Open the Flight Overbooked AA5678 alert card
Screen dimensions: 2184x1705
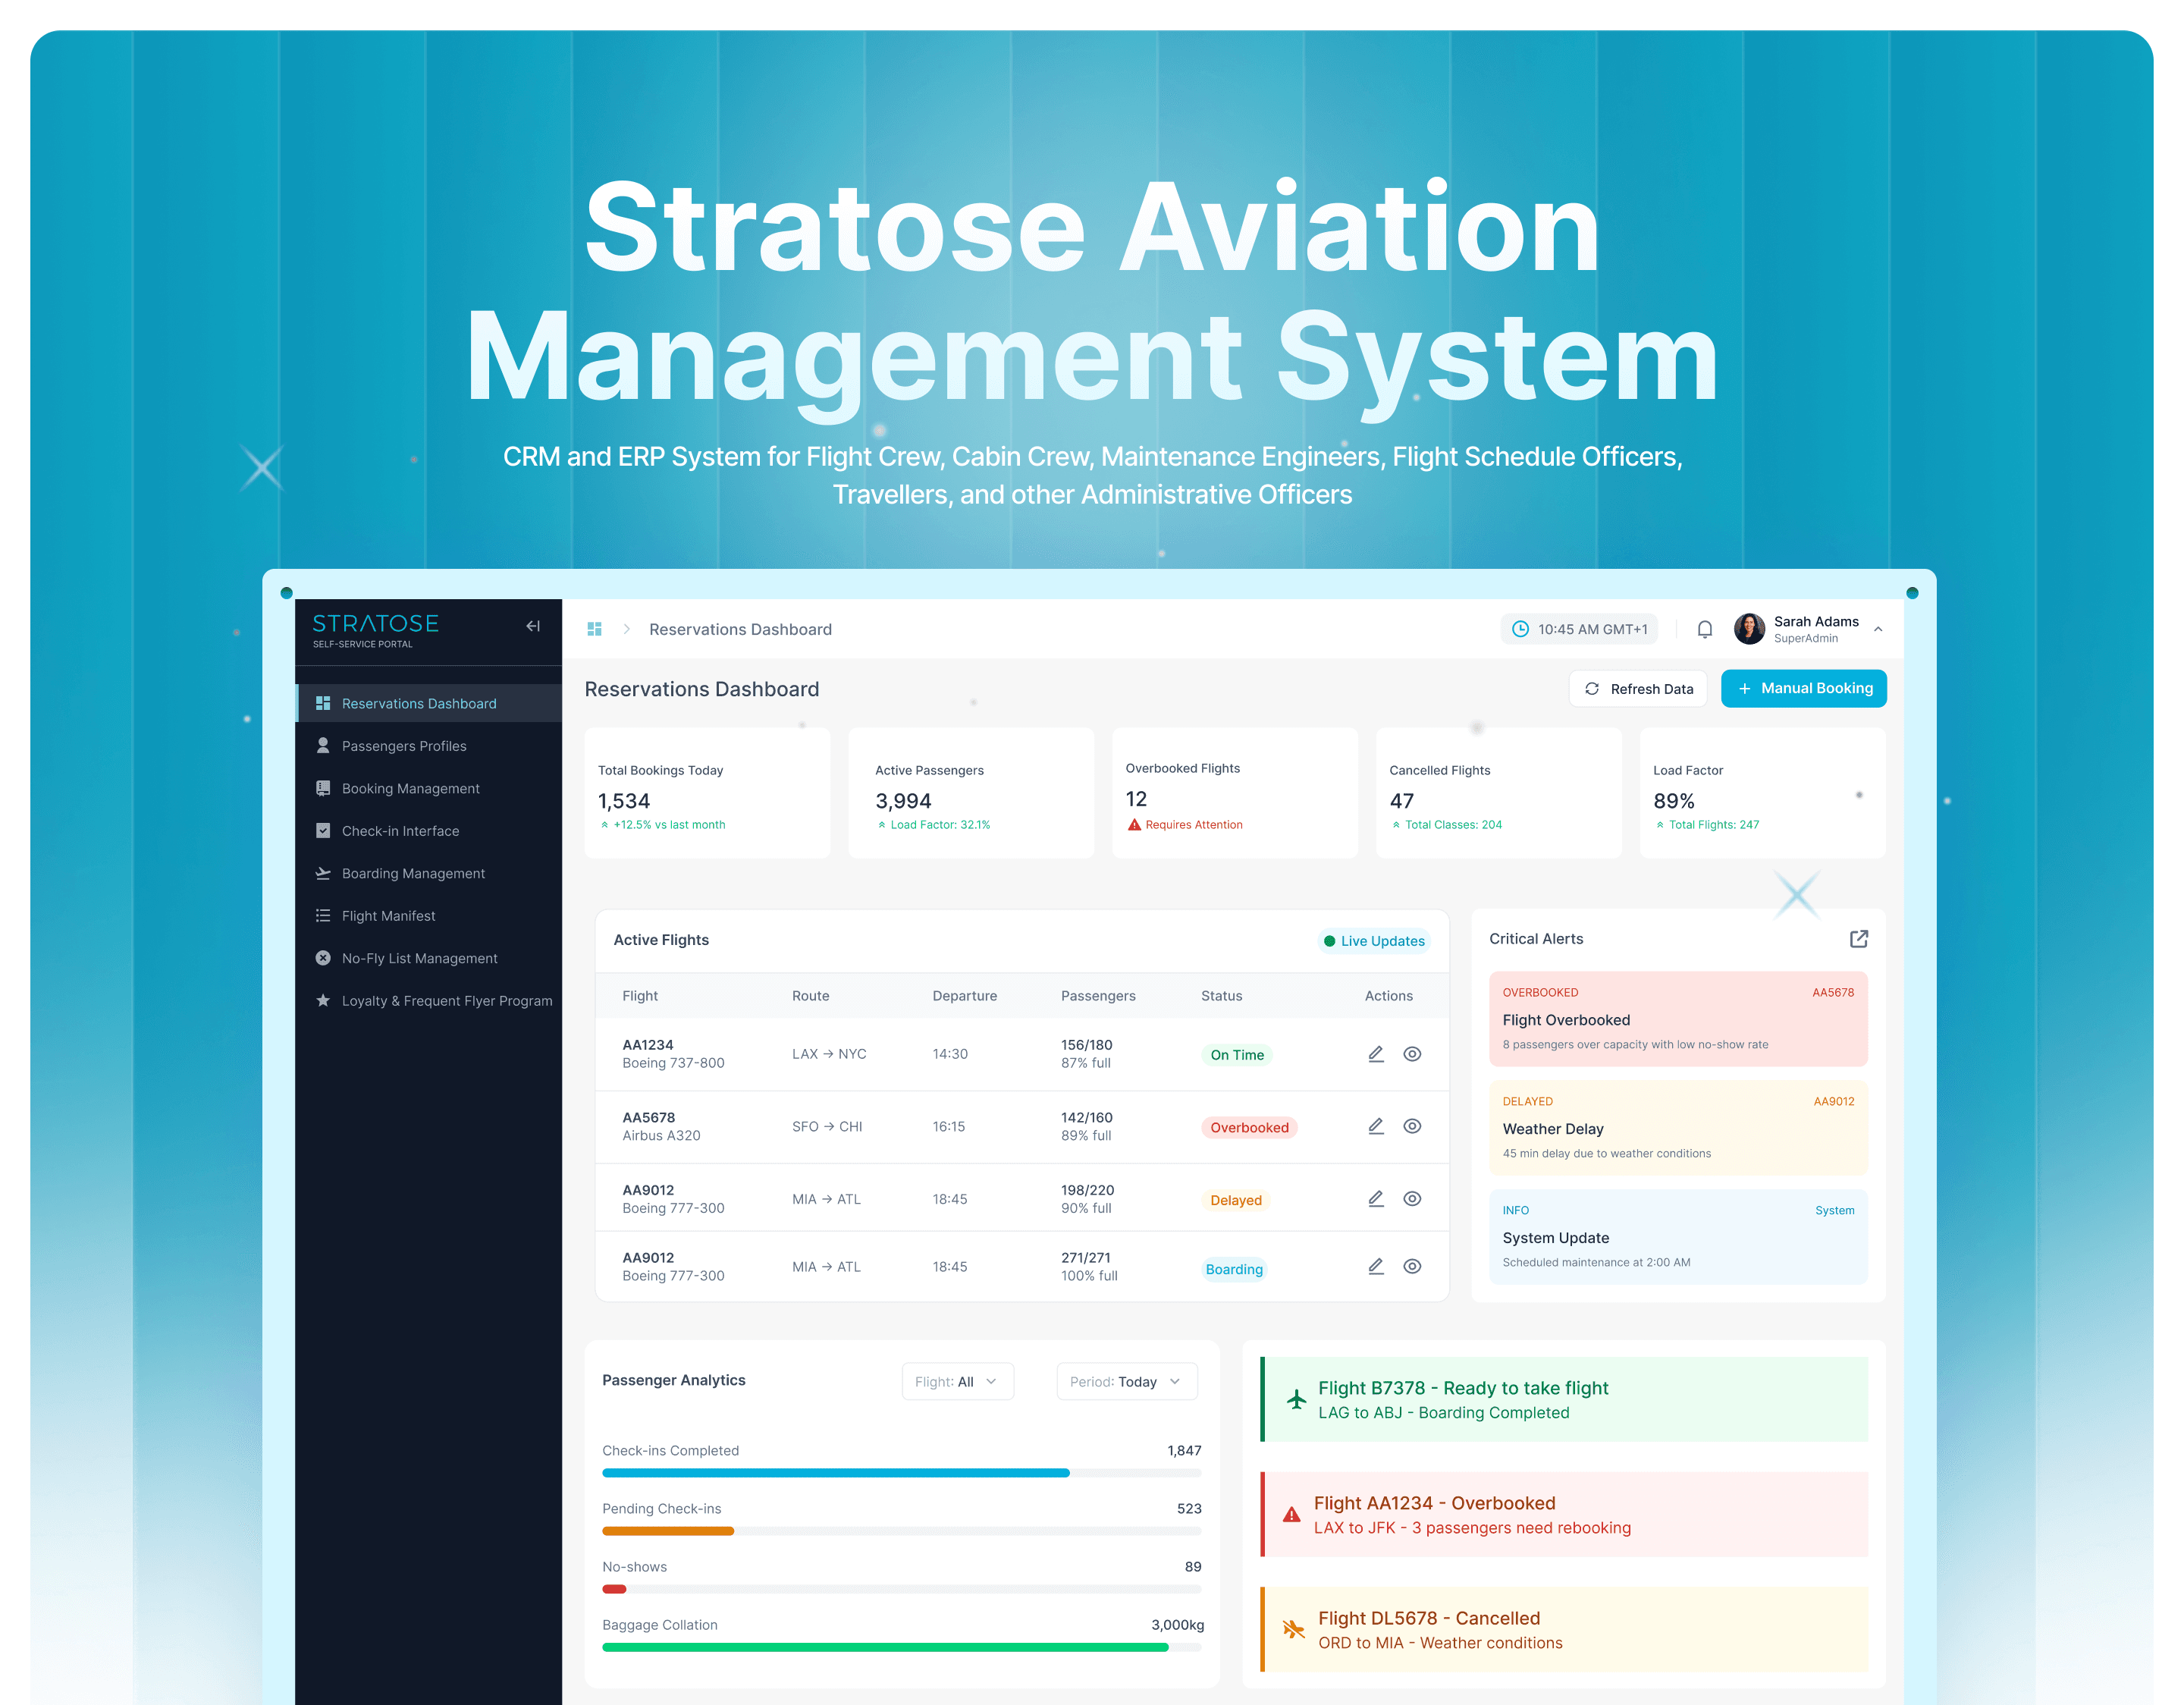pyautogui.click(x=1677, y=1019)
